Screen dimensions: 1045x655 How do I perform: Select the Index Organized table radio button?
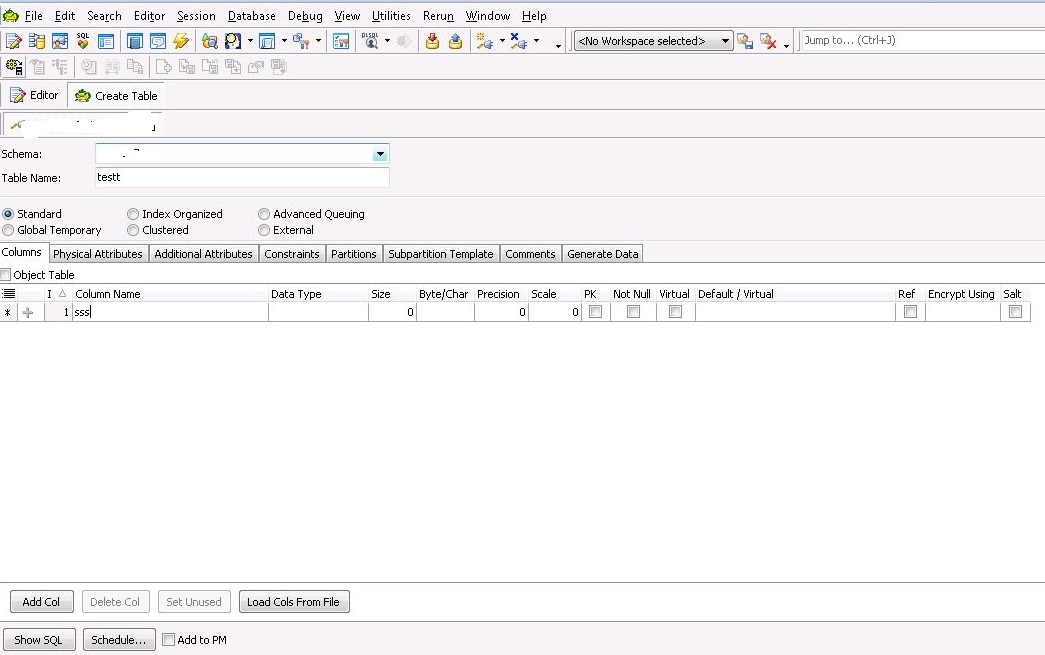click(133, 213)
